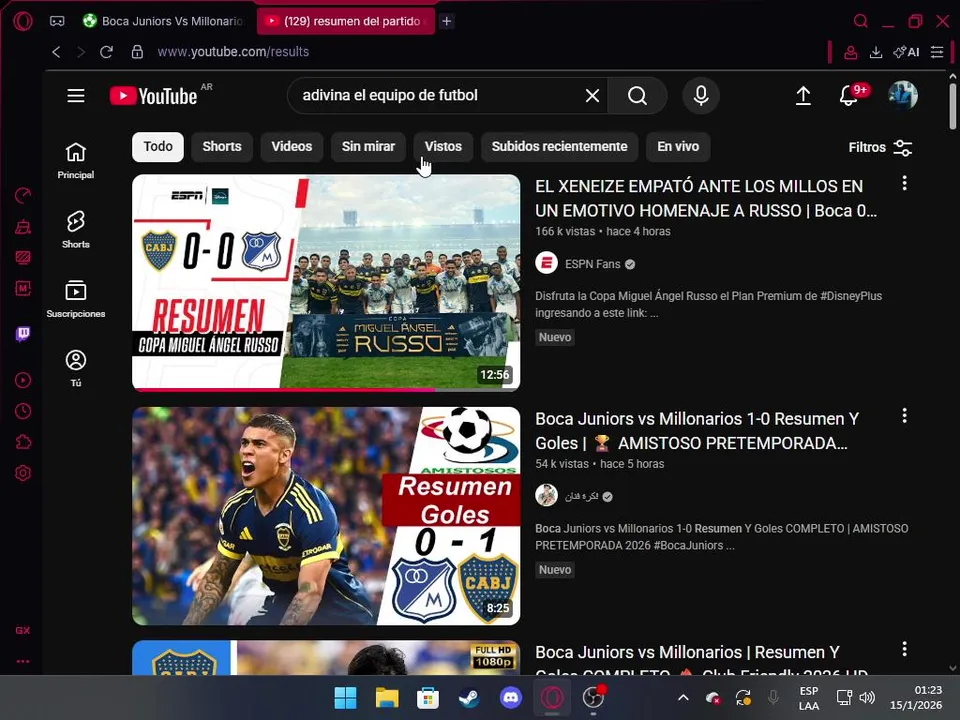Open Twitch in Opera sidebar
960x720 pixels.
[23, 334]
